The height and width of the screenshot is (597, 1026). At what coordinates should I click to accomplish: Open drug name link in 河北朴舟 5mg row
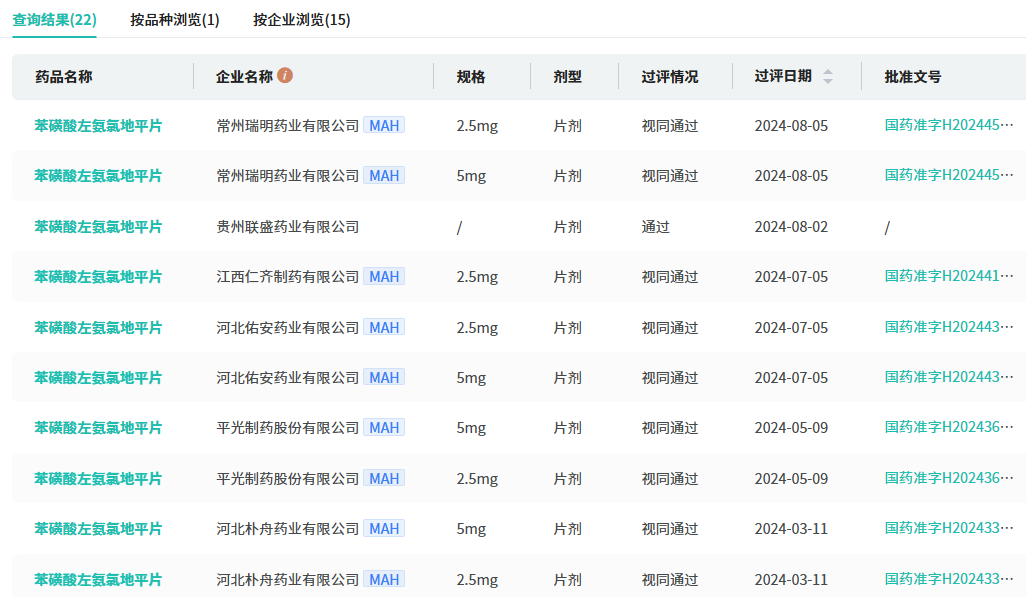98,529
